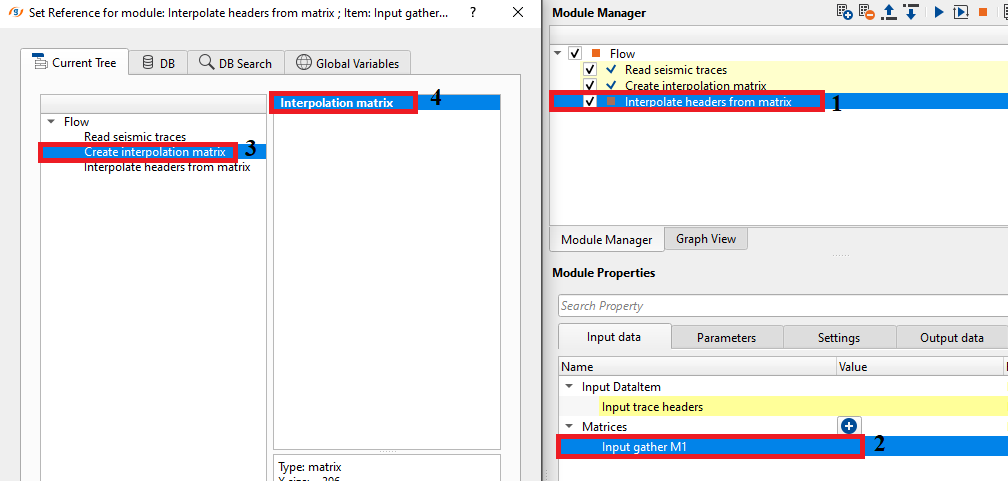
Task: Select Flow root in Module Manager
Action: pyautogui.click(x=622, y=54)
